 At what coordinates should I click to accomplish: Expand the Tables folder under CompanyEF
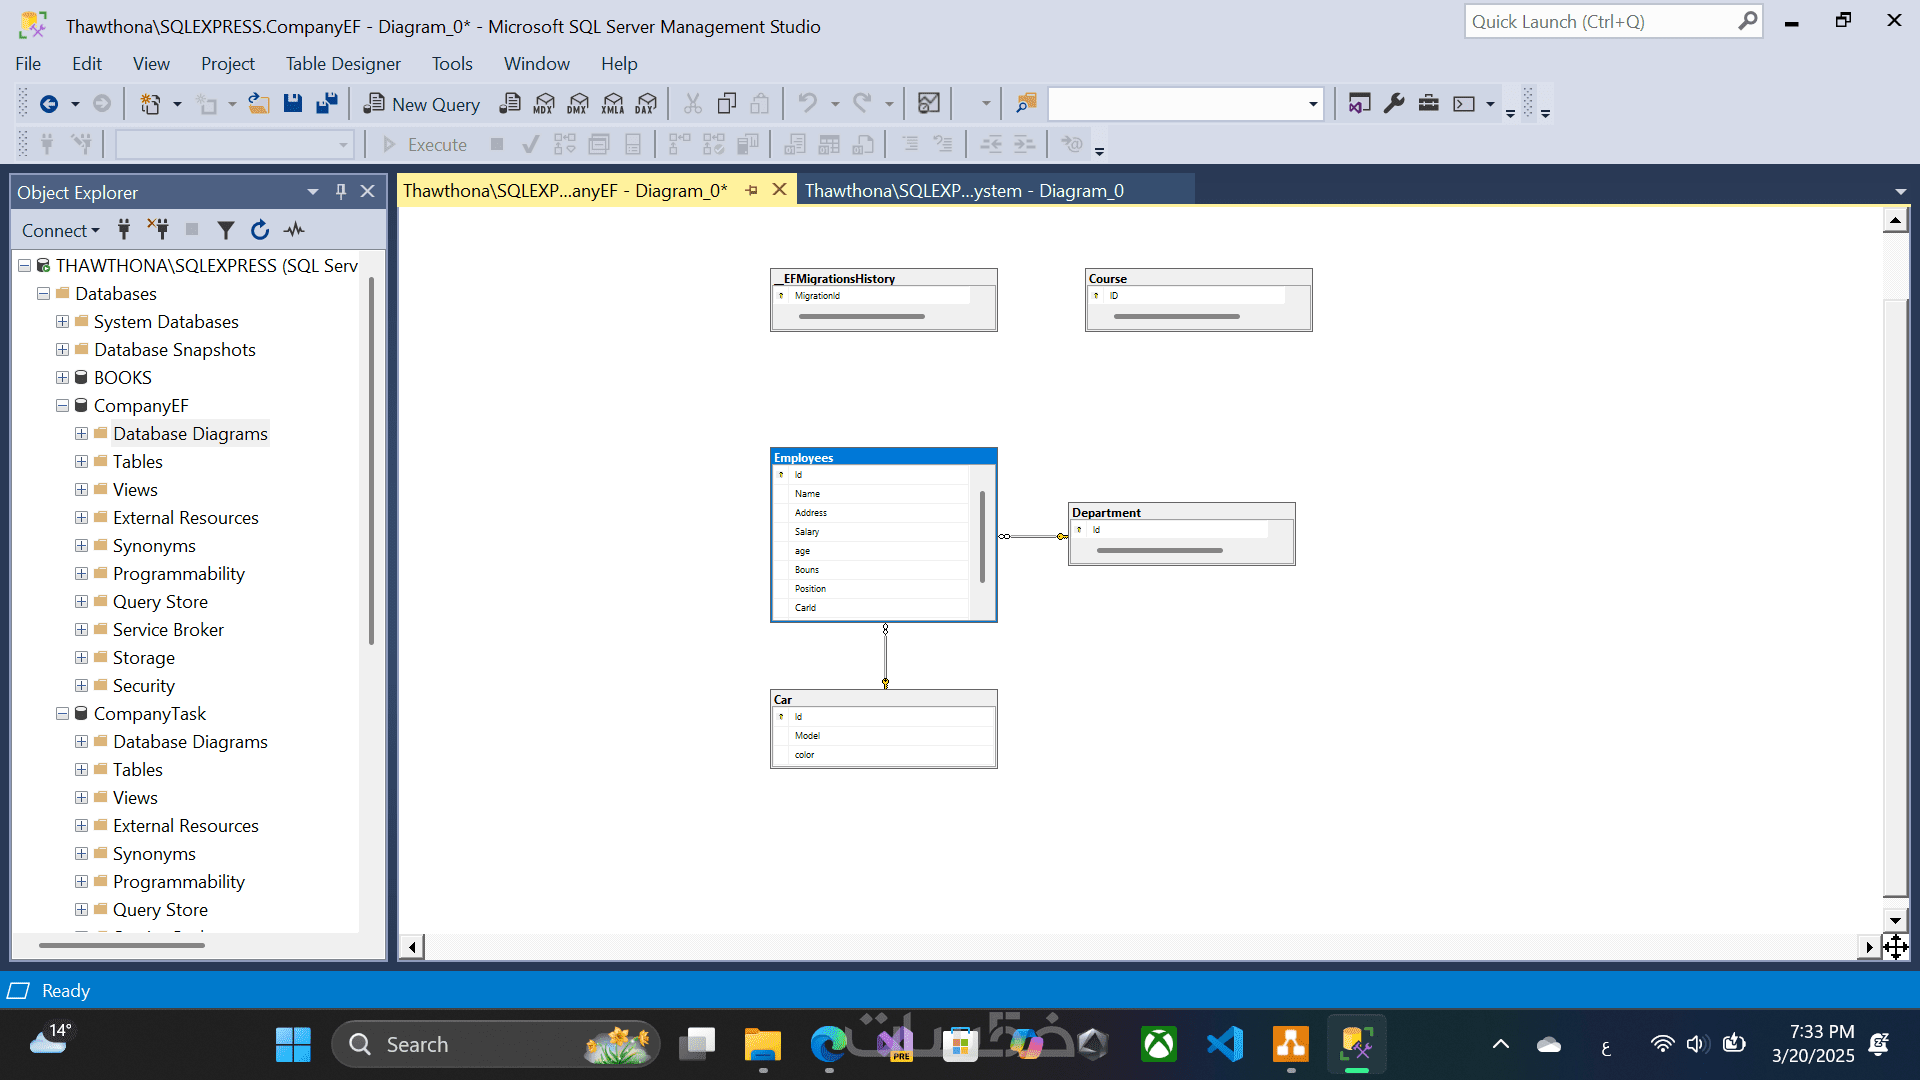coord(81,462)
